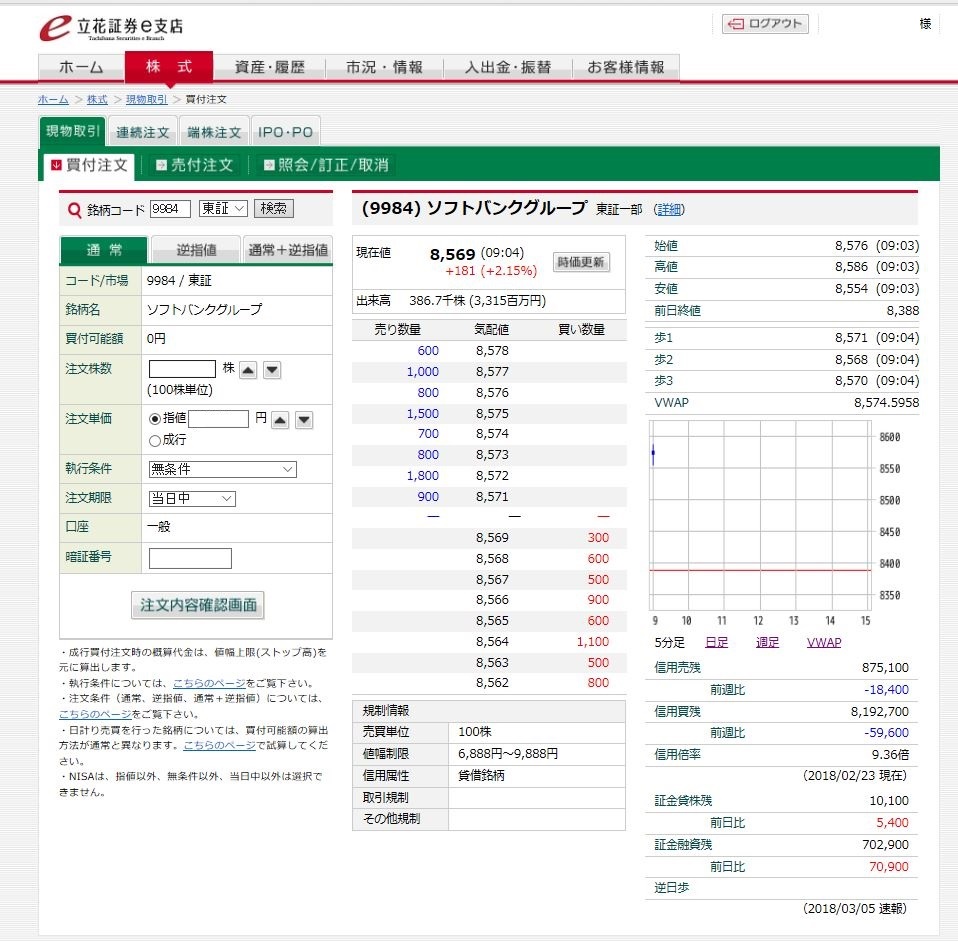Screen dimensions: 958x941
Task: Select the 逆指値 order type tab
Action: (x=196, y=250)
